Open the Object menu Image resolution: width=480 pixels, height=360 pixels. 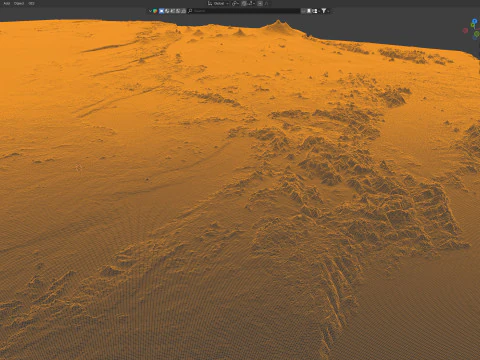(x=19, y=3)
